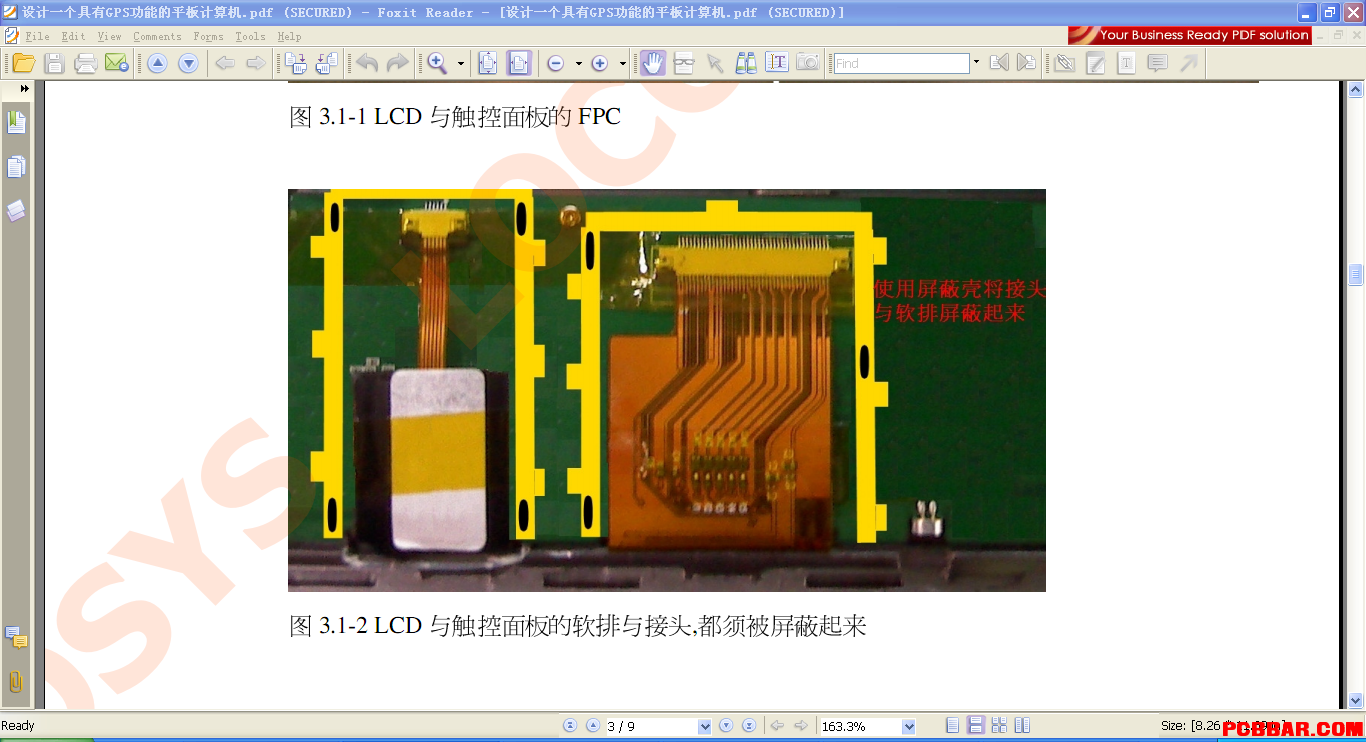1366x742 pixels.
Task: Select the Zoom In magnifier tool
Action: click(x=438, y=63)
